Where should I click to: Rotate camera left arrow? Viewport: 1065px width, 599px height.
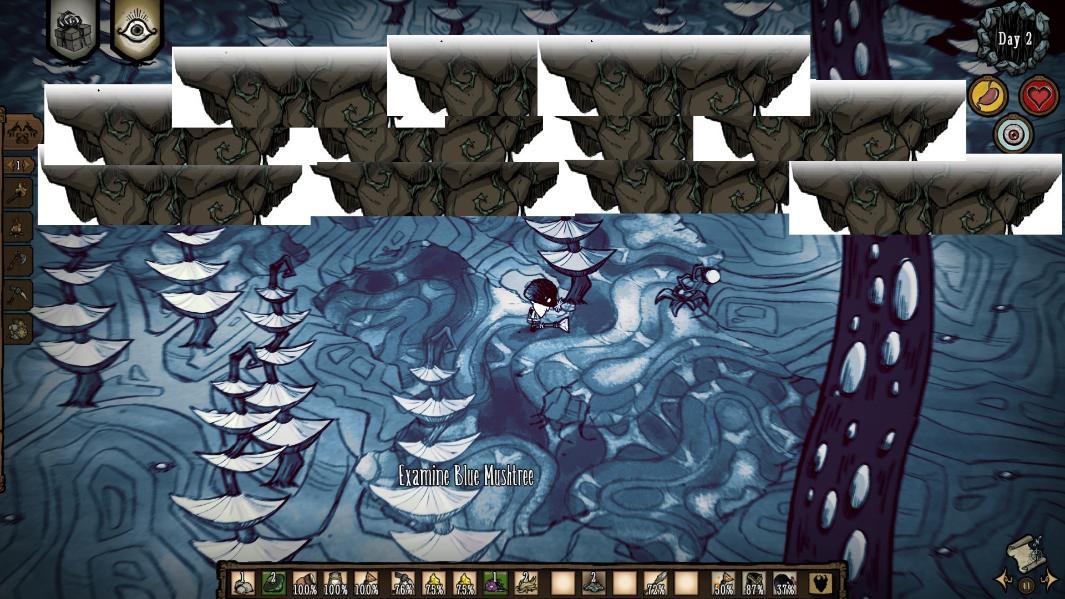click(1003, 581)
